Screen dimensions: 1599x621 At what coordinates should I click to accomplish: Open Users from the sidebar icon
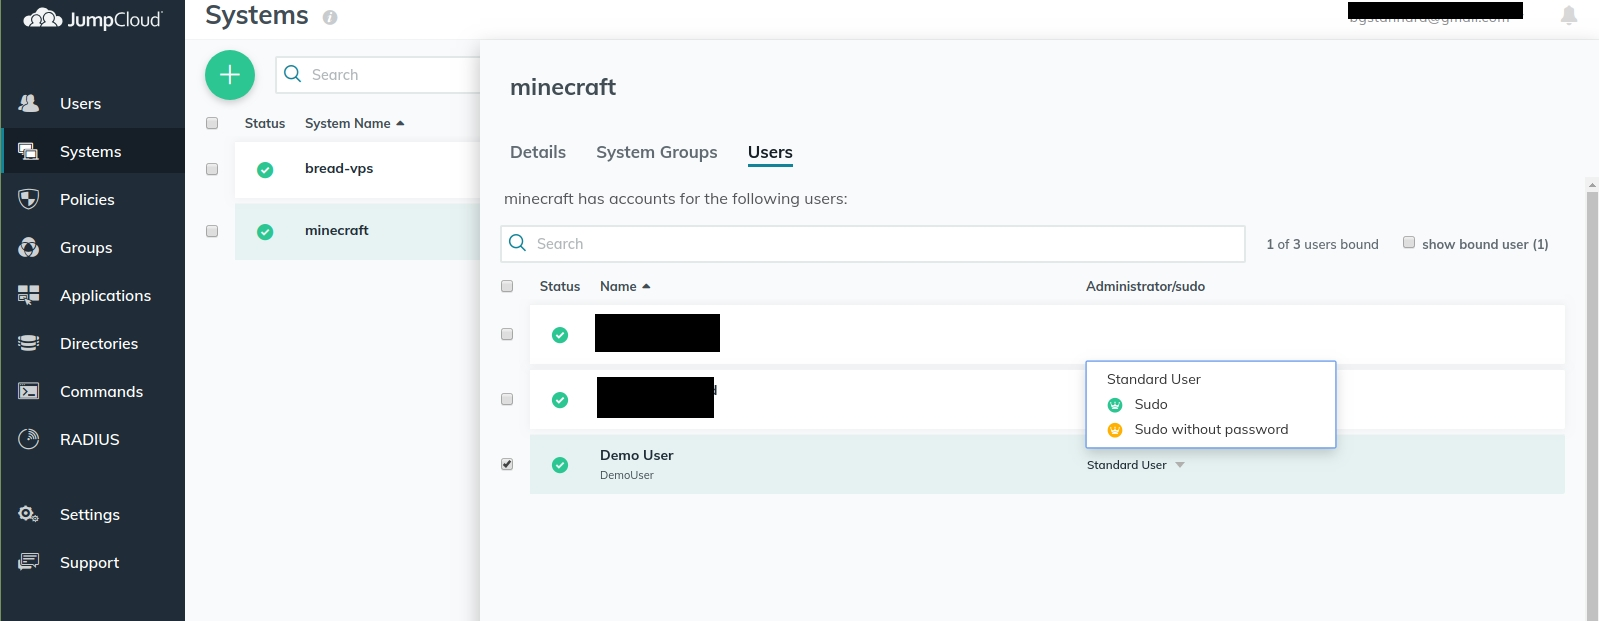29,103
